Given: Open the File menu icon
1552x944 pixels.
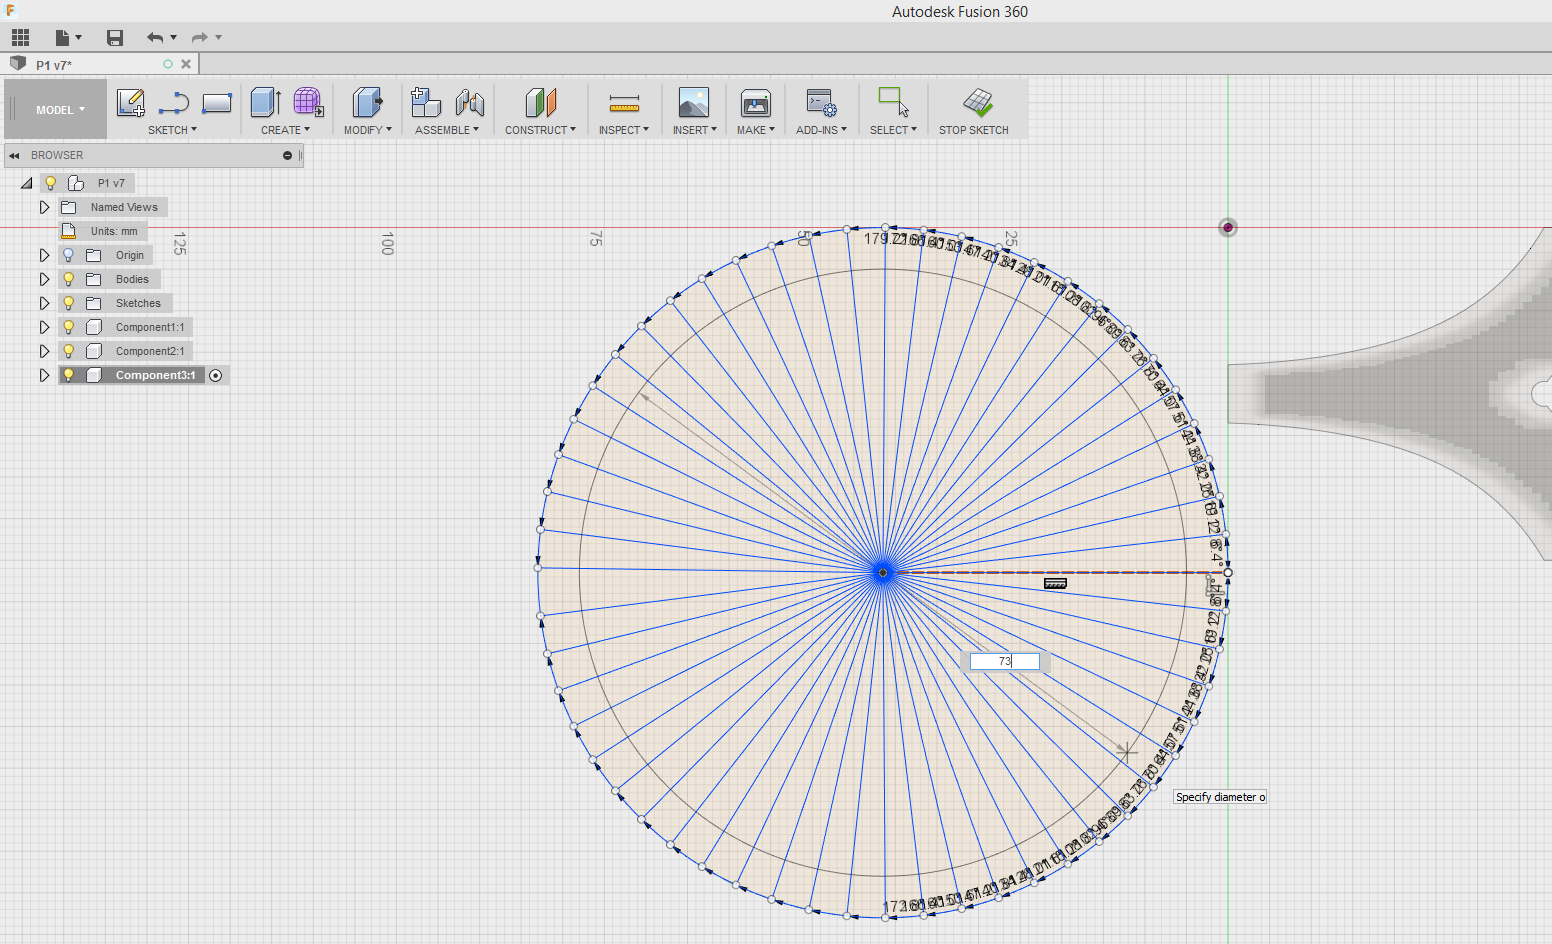Looking at the screenshot, I should click(x=63, y=38).
